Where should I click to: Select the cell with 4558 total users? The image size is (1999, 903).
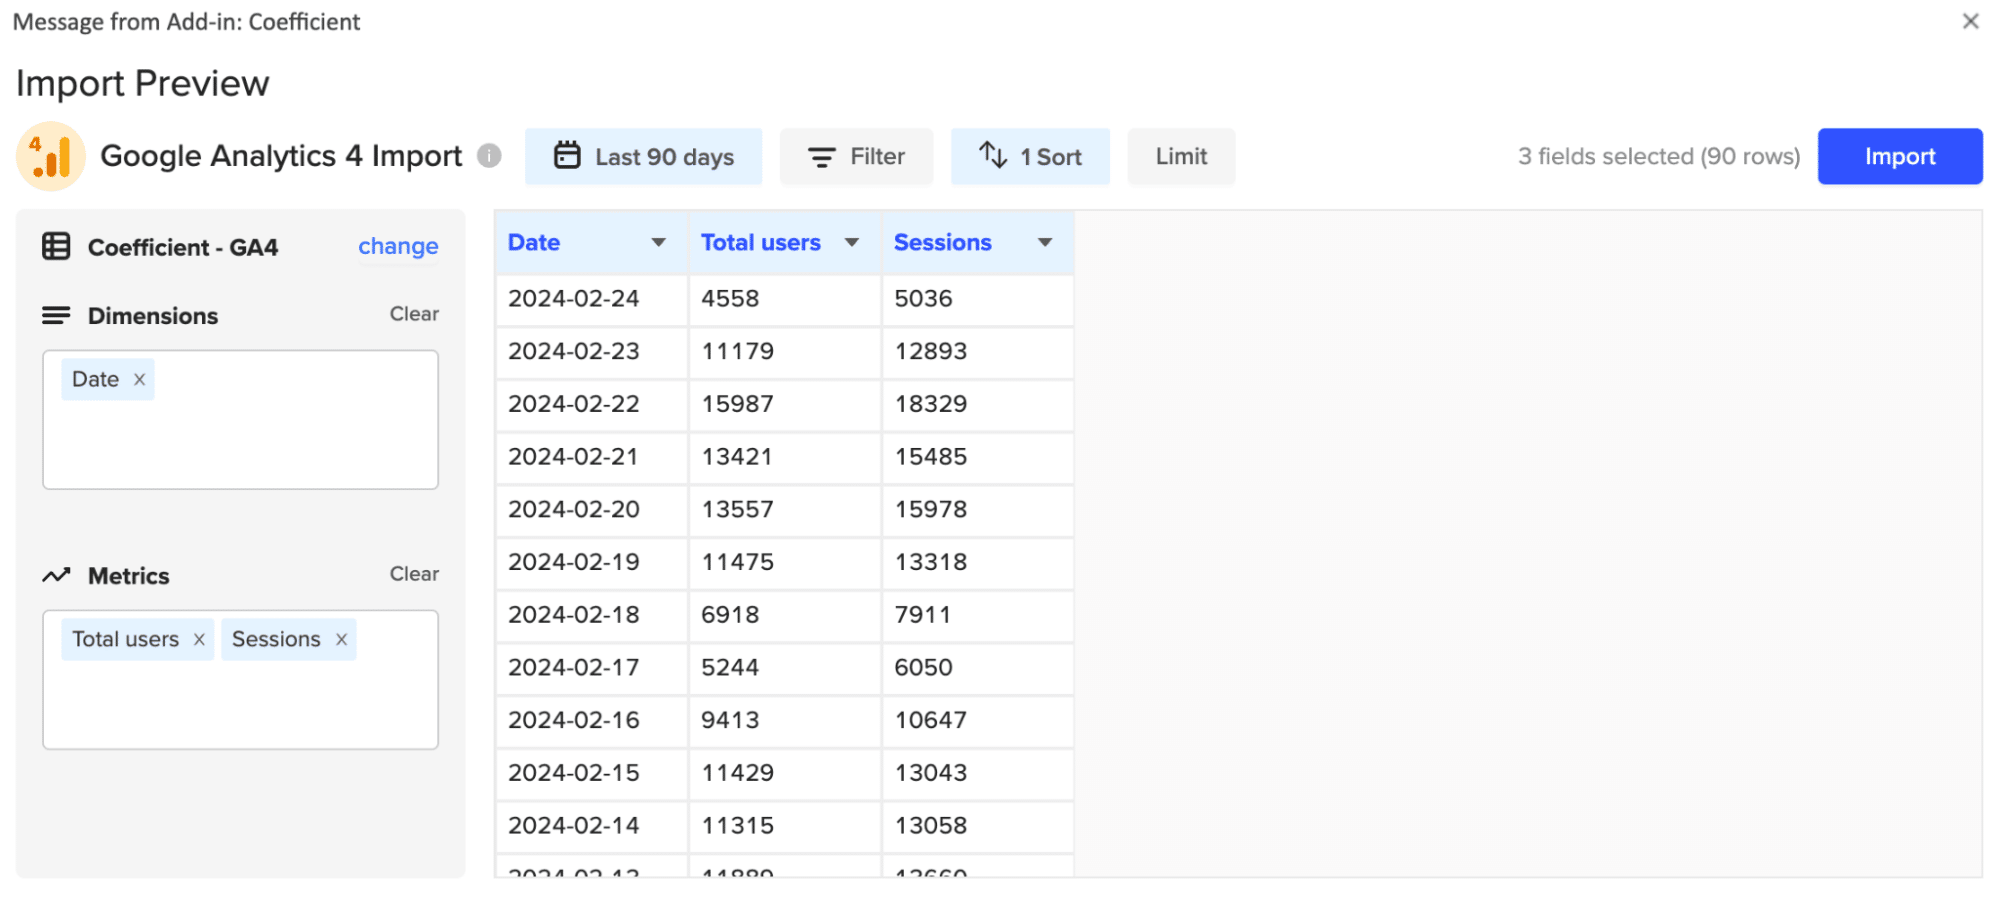784,299
